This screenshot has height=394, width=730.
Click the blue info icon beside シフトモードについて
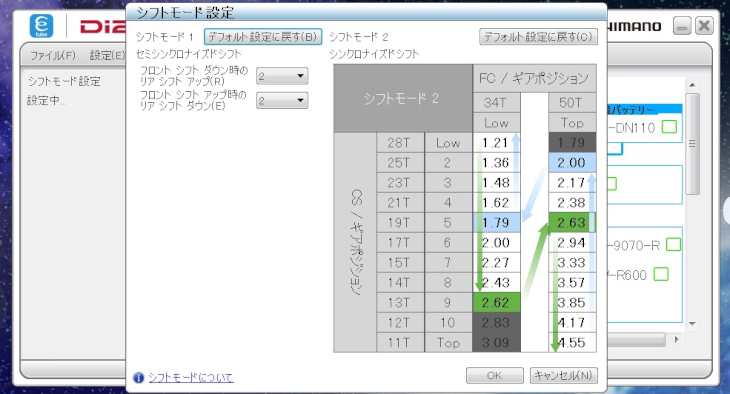pos(138,377)
